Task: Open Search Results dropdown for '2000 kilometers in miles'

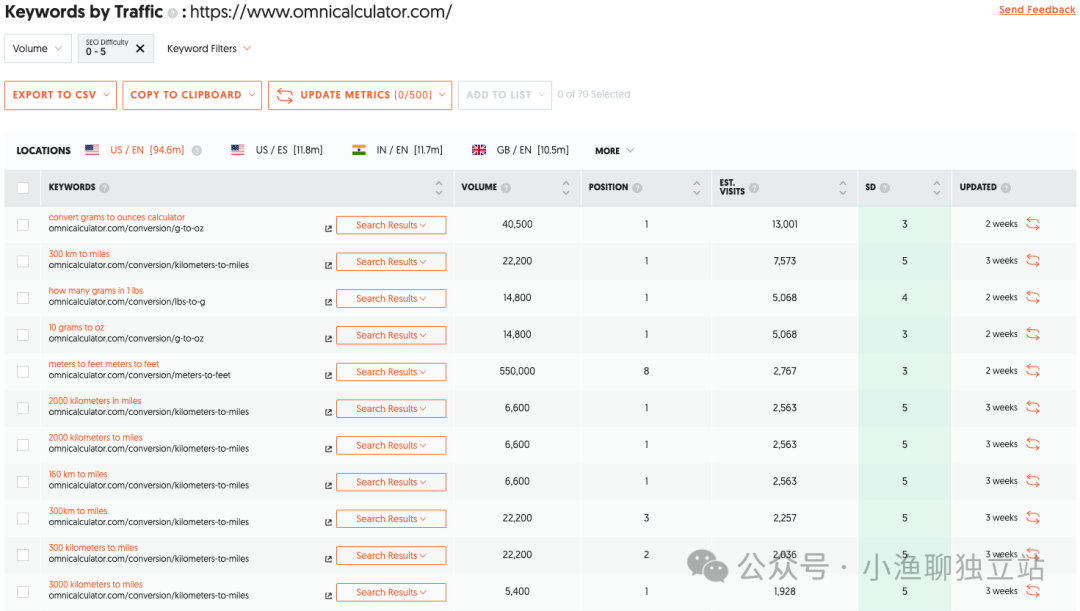Action: tap(391, 408)
